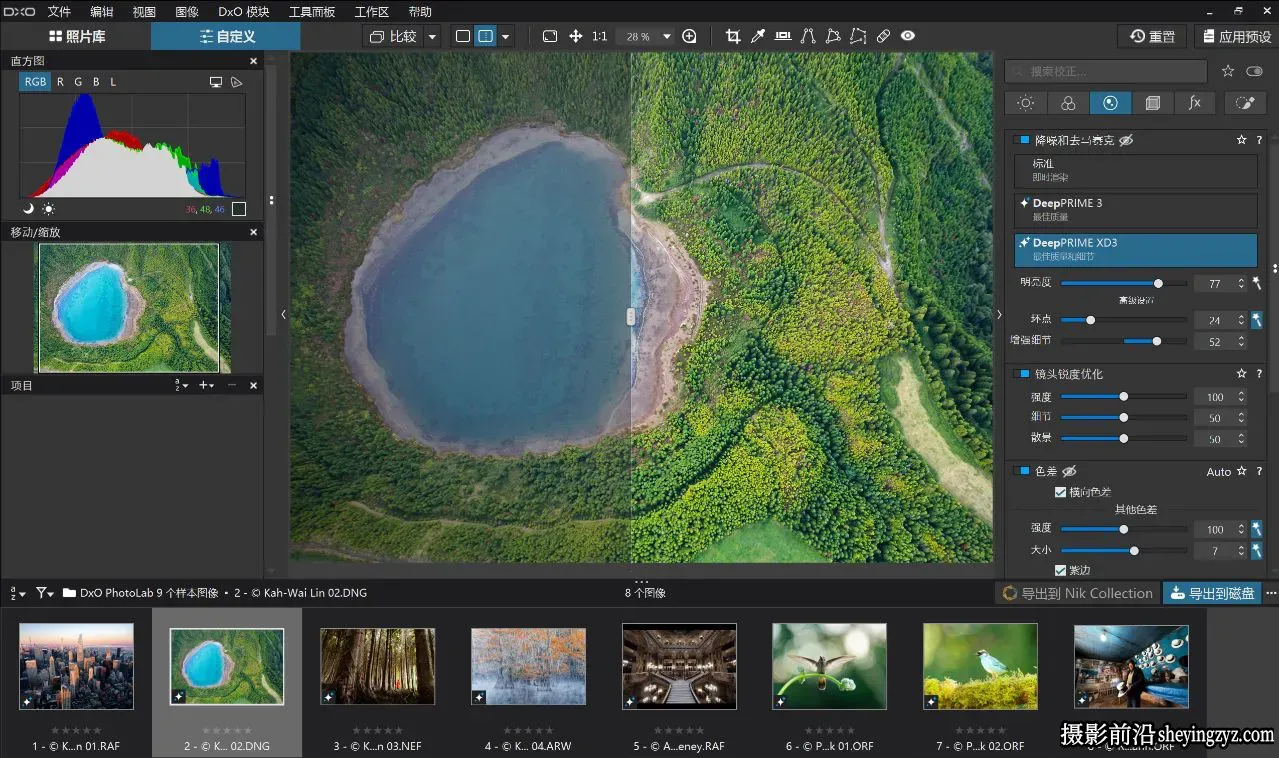Show favorite corrections star filter
The height and width of the screenshot is (758, 1279).
click(x=1228, y=71)
